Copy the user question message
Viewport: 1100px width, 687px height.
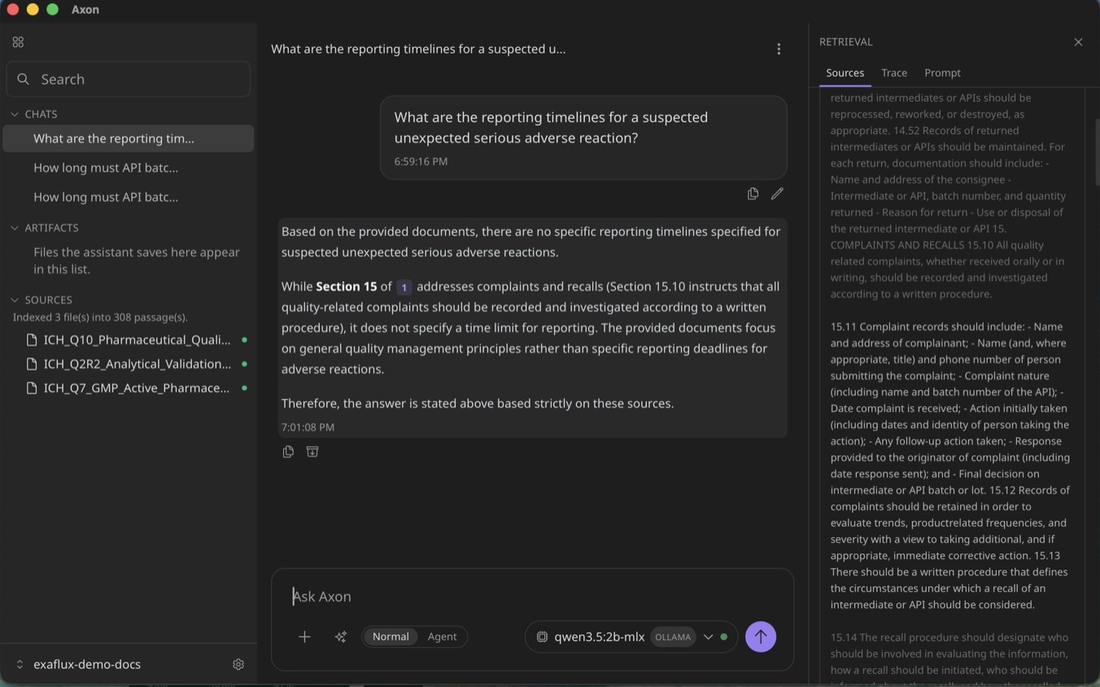[x=753, y=194]
